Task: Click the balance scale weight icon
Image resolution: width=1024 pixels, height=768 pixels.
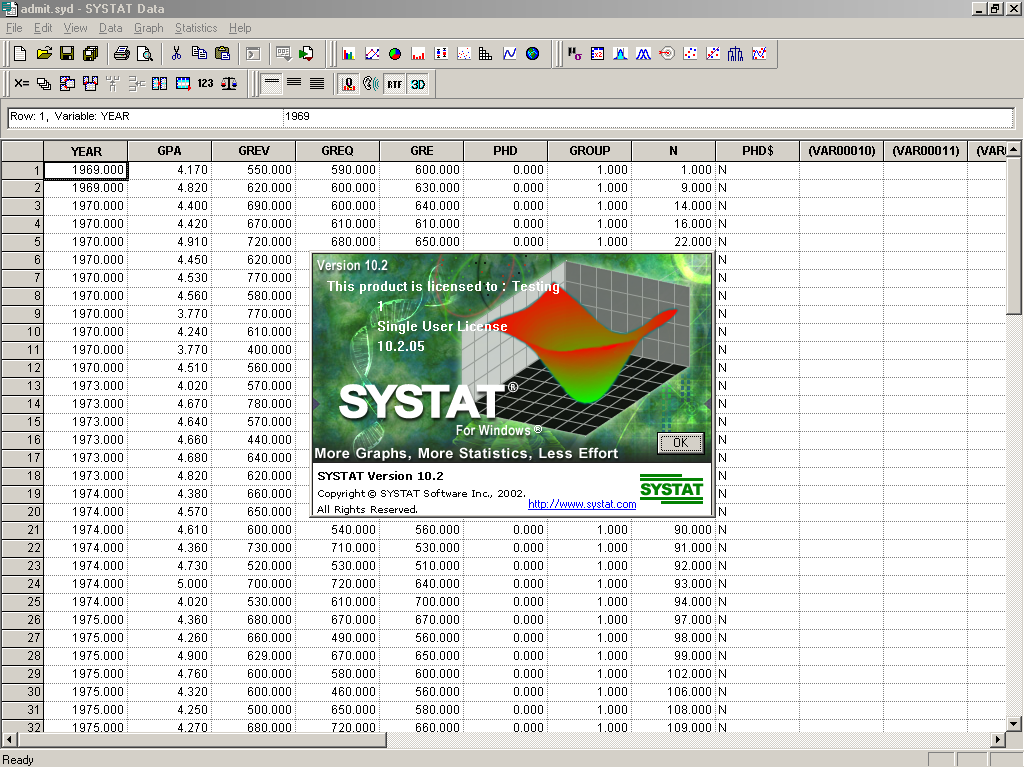Action: coord(229,84)
